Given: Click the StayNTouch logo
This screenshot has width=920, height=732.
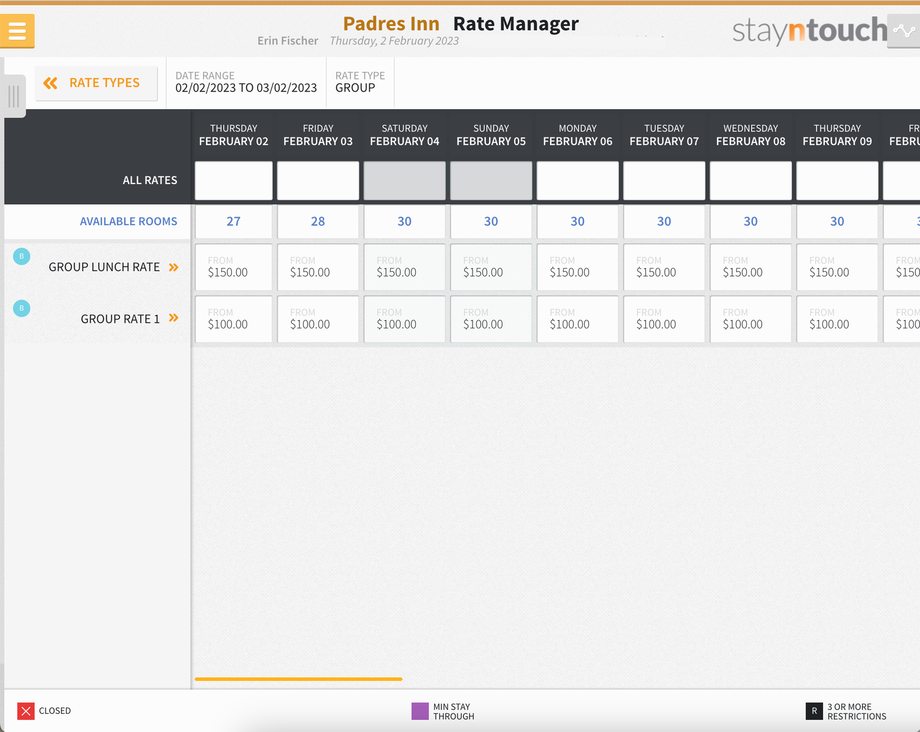Looking at the screenshot, I should click(810, 30).
